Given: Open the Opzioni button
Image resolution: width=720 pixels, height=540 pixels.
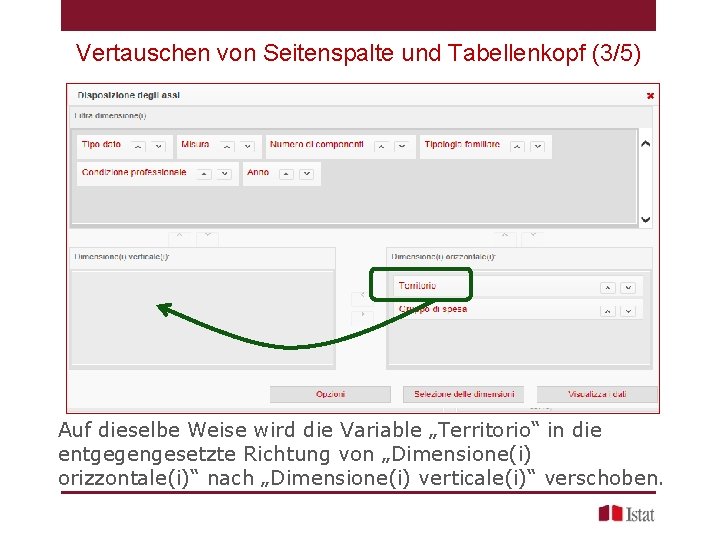Looking at the screenshot, I should 330,394.
